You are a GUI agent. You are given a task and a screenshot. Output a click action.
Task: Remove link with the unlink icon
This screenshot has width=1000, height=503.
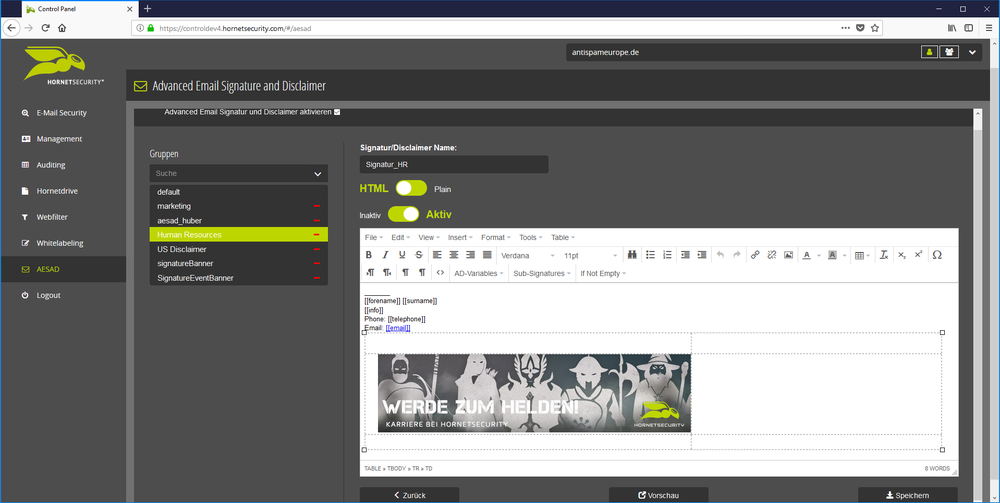(772, 255)
